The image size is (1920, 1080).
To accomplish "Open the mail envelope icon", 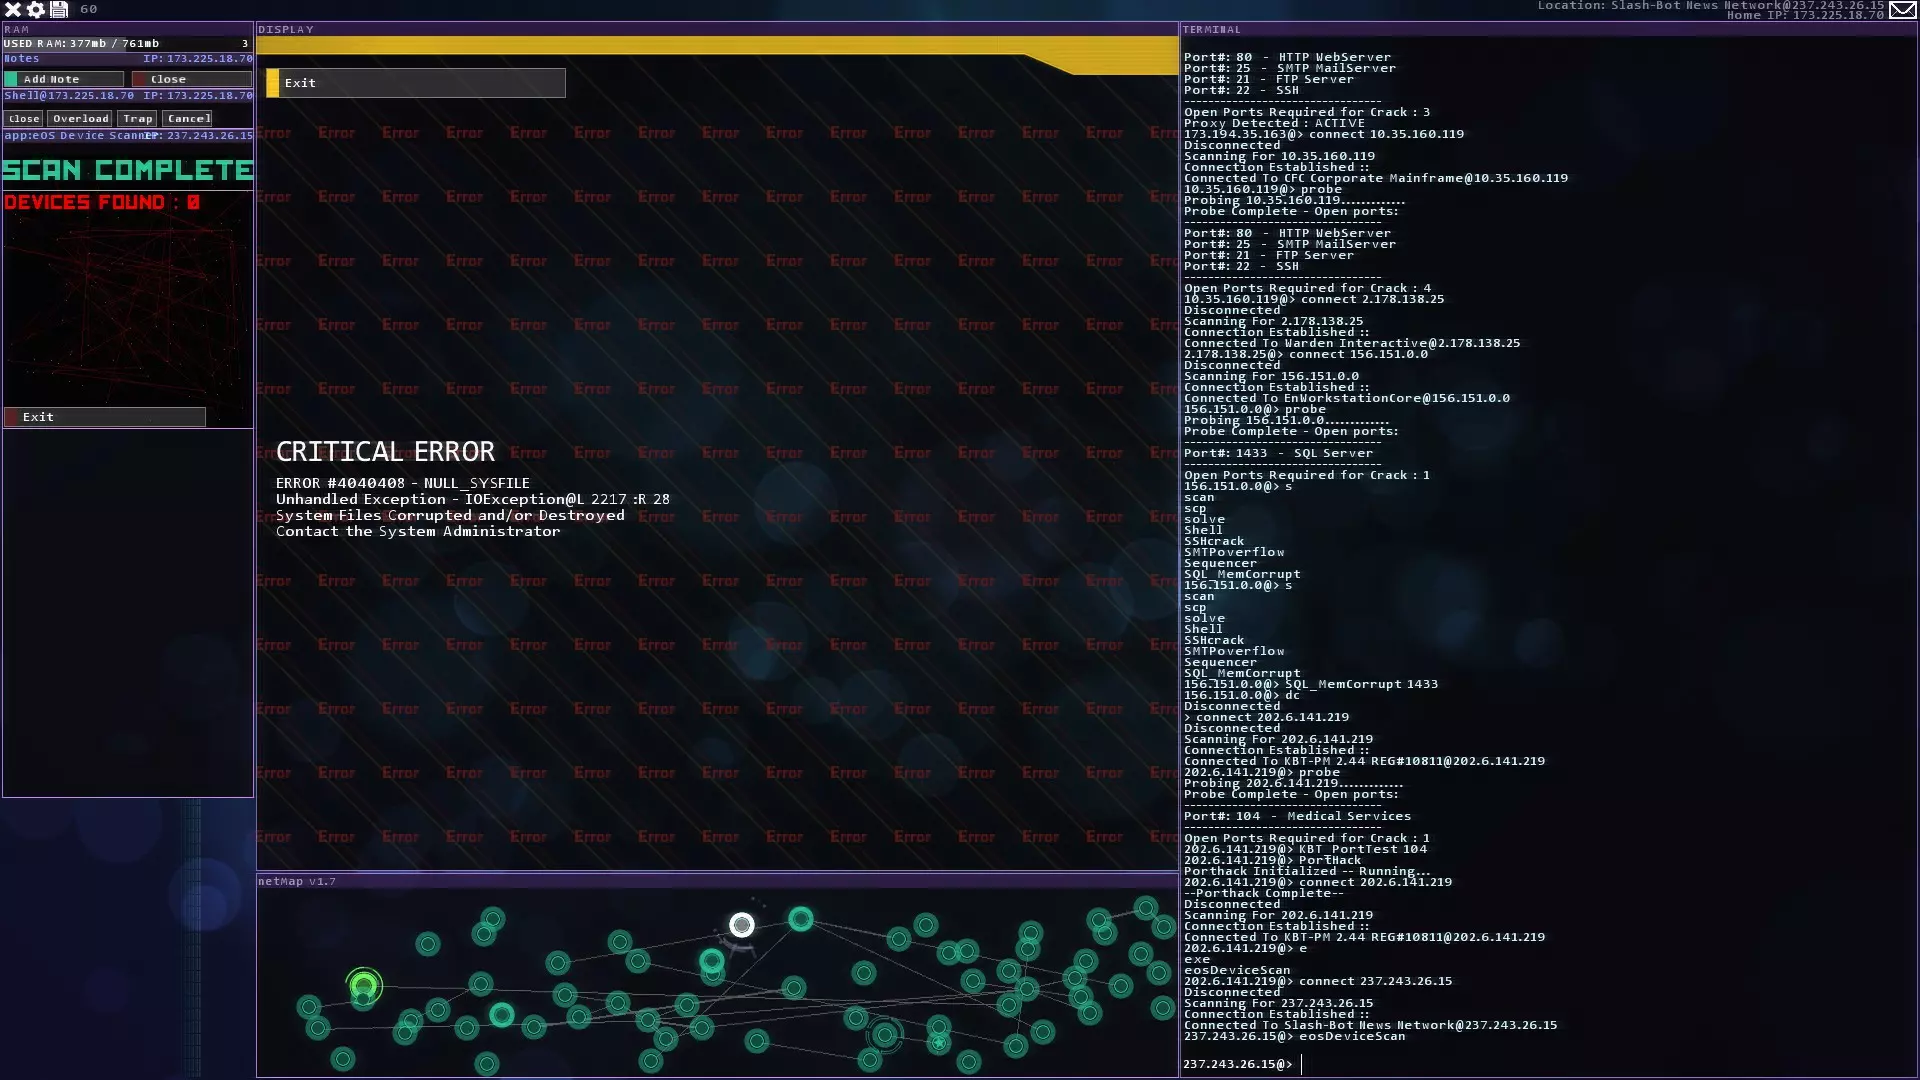I will coord(1902,10).
